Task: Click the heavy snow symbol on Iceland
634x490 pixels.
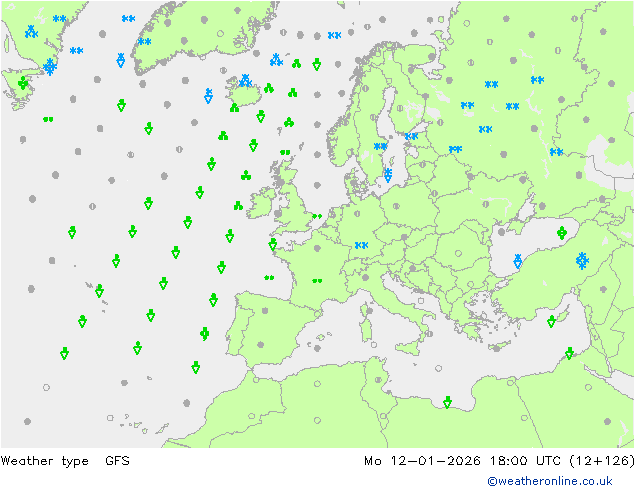Action: [245, 80]
